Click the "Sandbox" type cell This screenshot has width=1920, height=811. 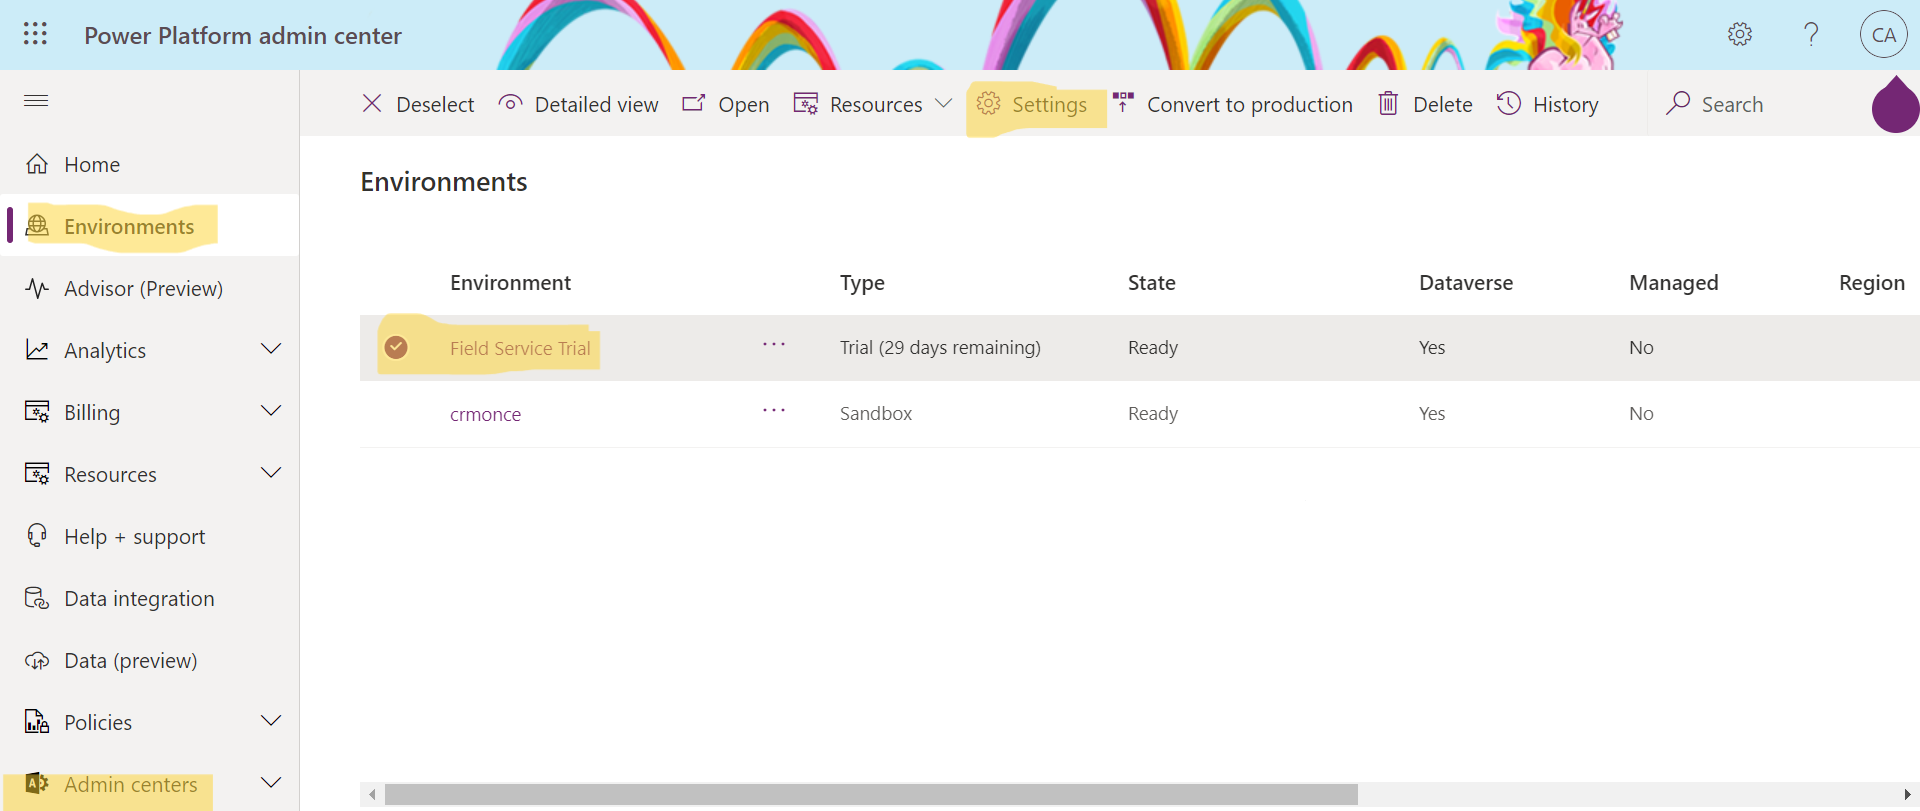(876, 413)
